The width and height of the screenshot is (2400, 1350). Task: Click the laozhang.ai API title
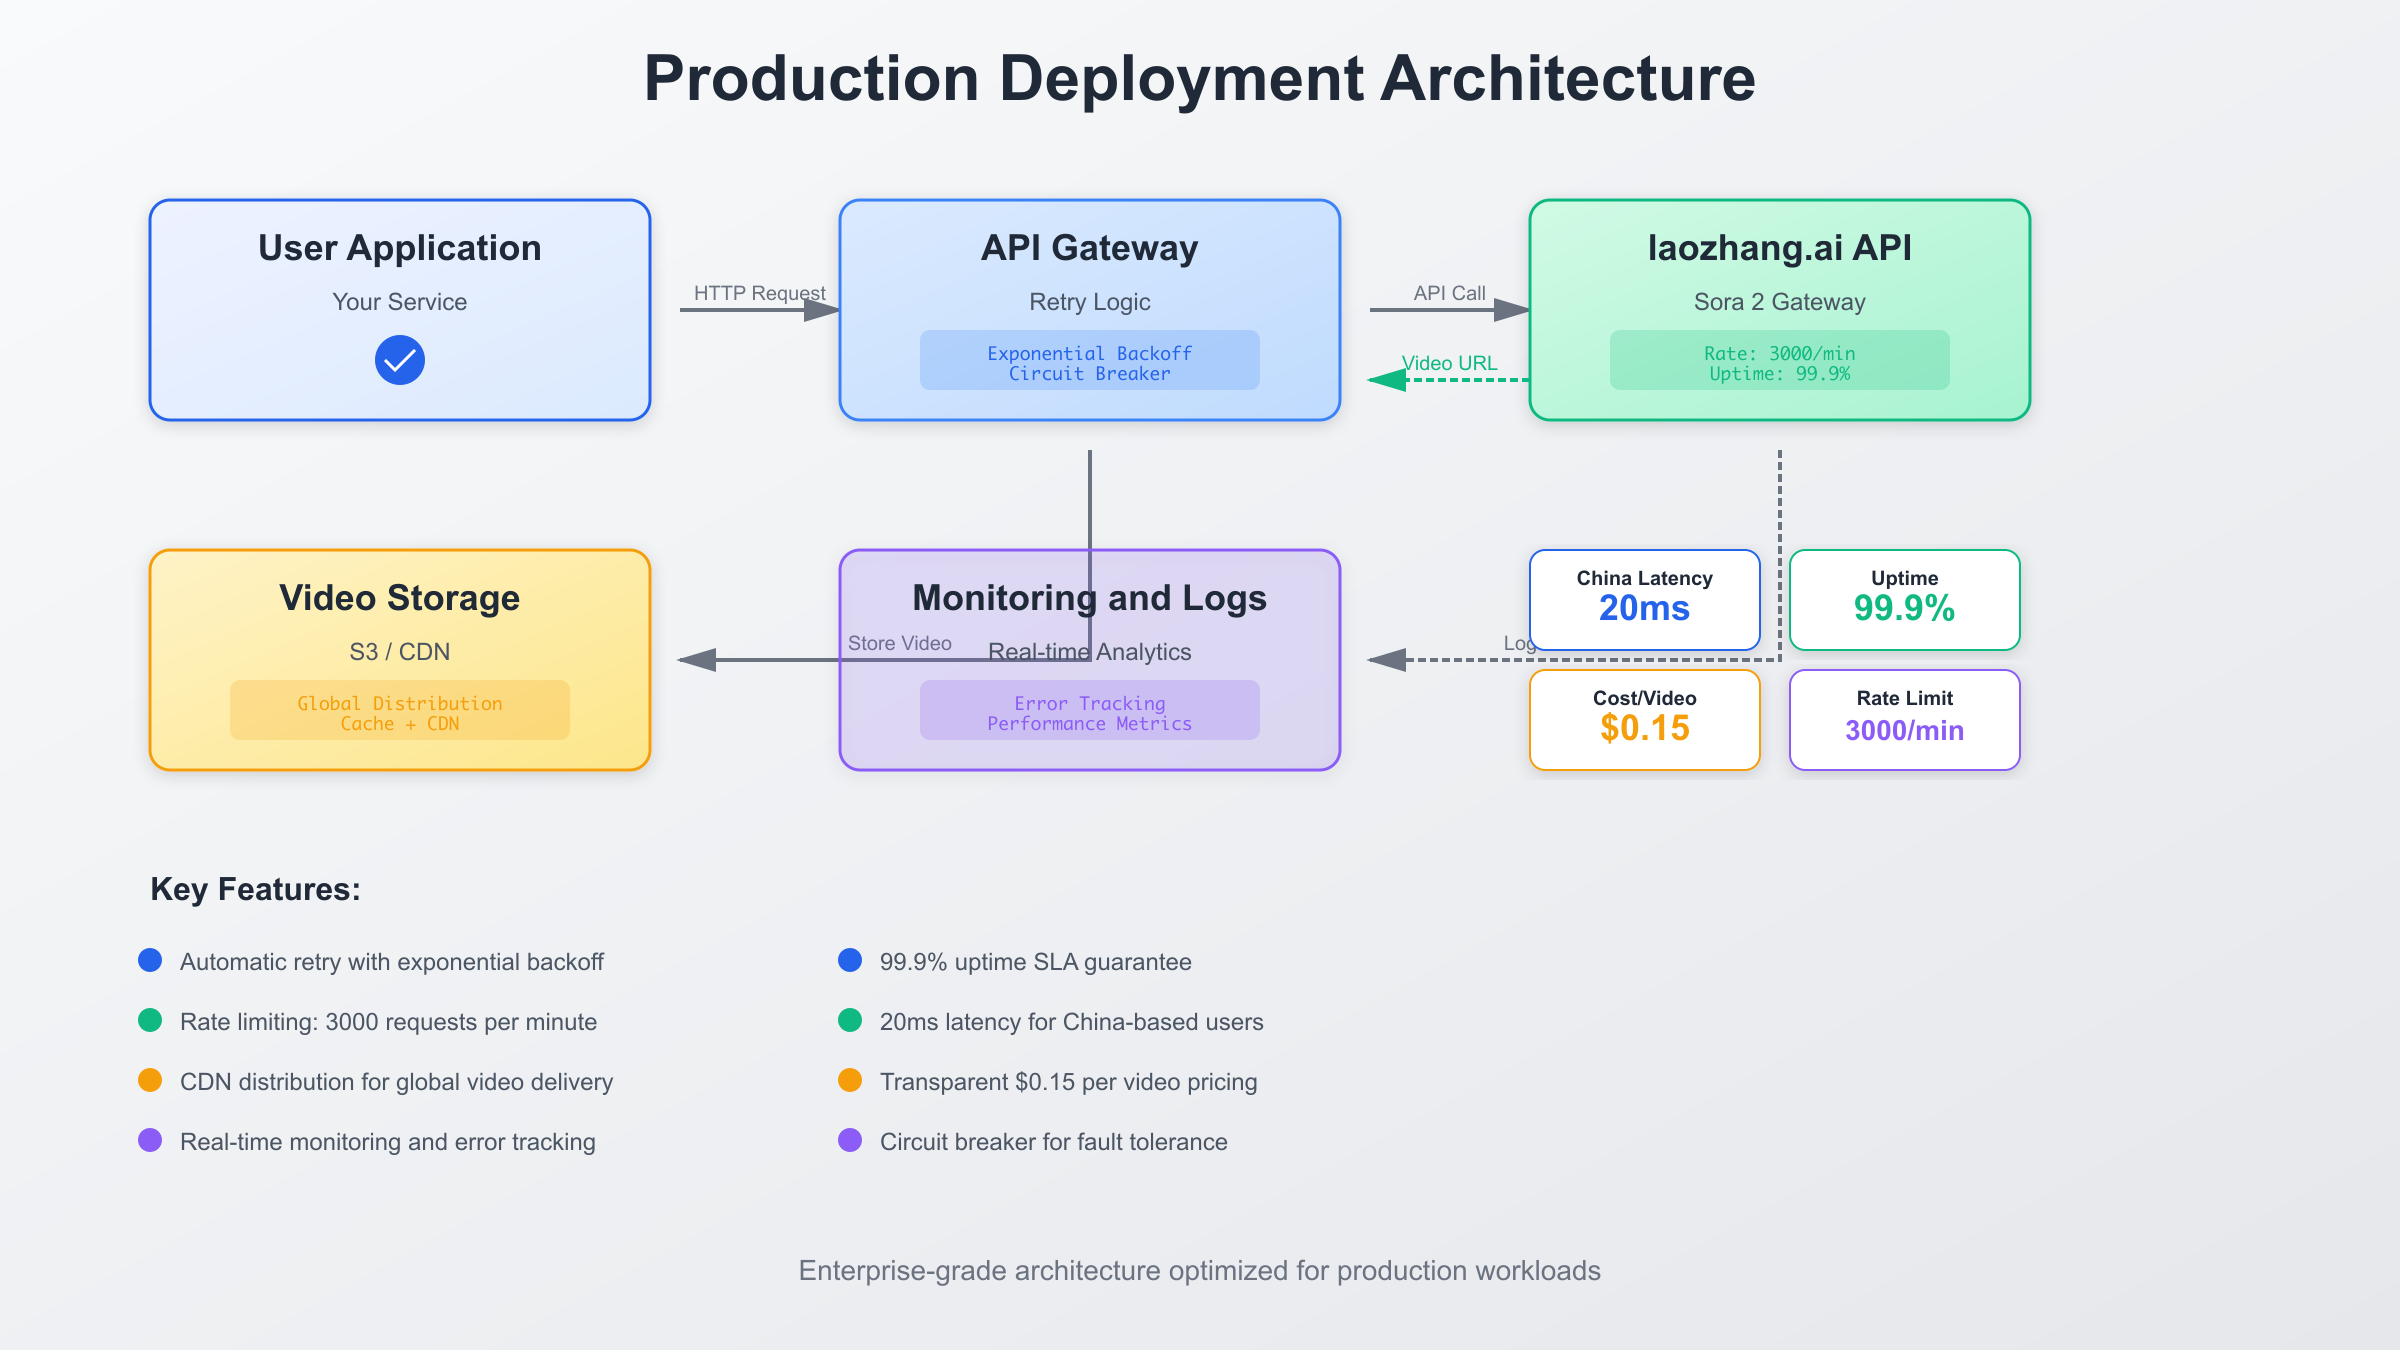(1780, 247)
